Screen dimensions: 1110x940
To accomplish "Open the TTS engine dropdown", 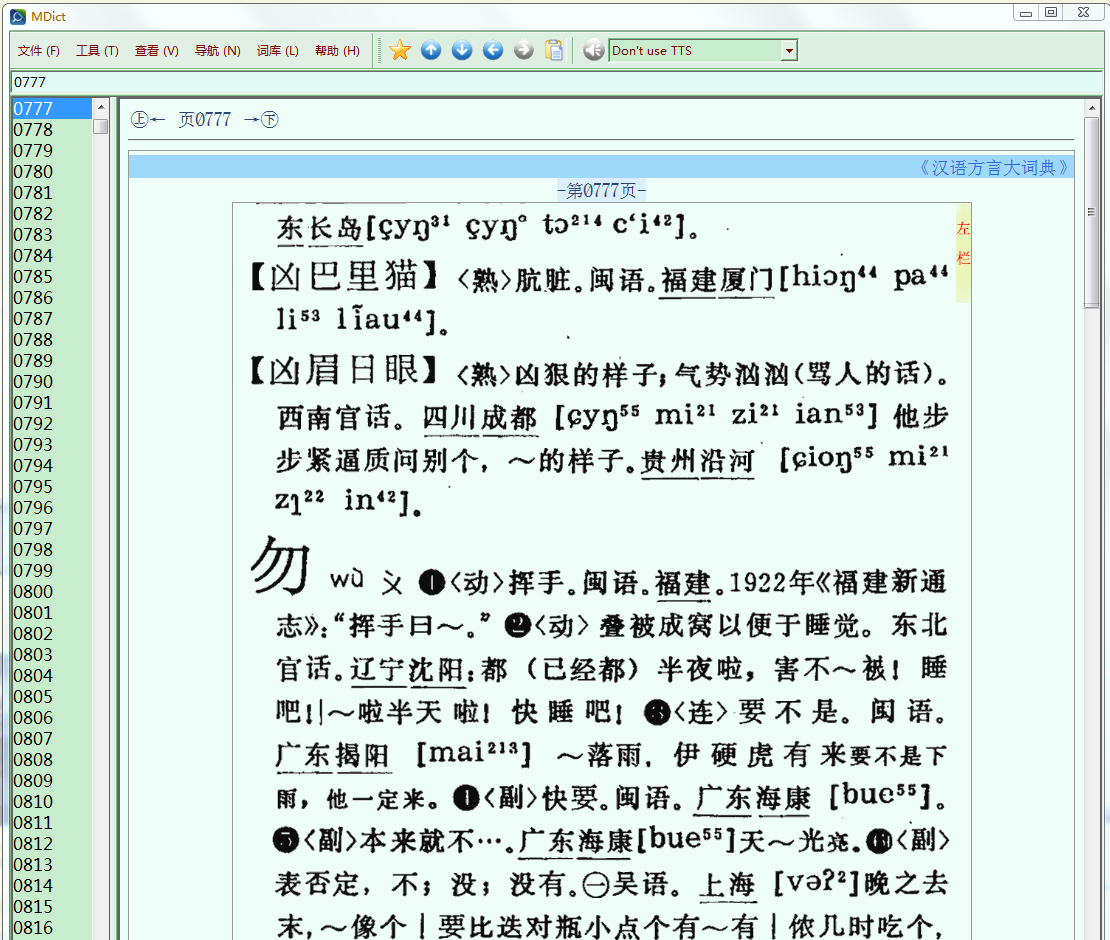I will tap(788, 51).
